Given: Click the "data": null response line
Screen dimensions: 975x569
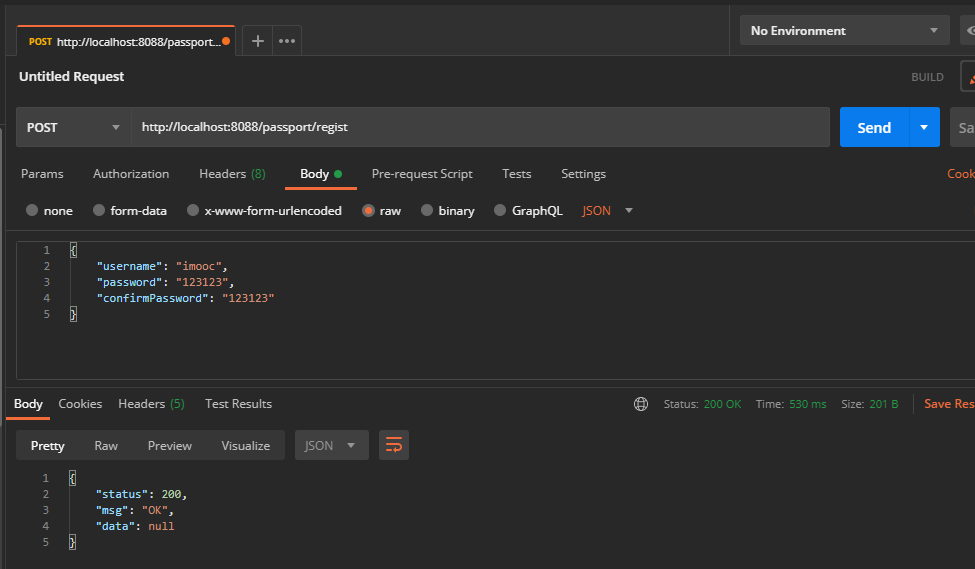Looking at the screenshot, I should click(135, 527).
